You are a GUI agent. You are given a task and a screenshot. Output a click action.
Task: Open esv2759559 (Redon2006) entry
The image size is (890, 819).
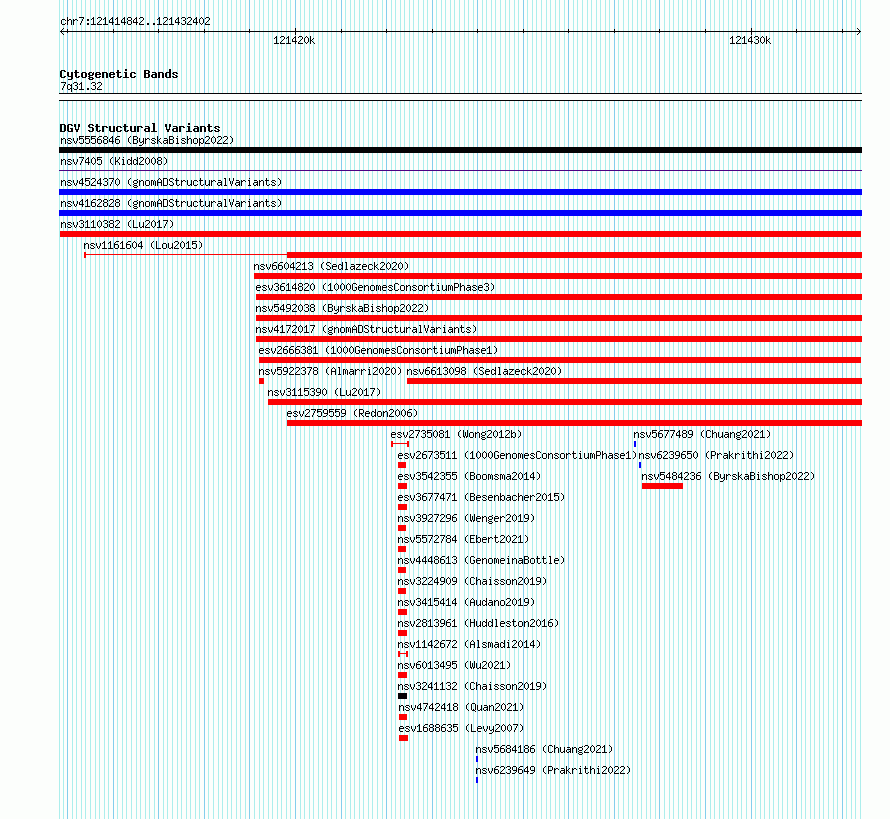point(352,413)
